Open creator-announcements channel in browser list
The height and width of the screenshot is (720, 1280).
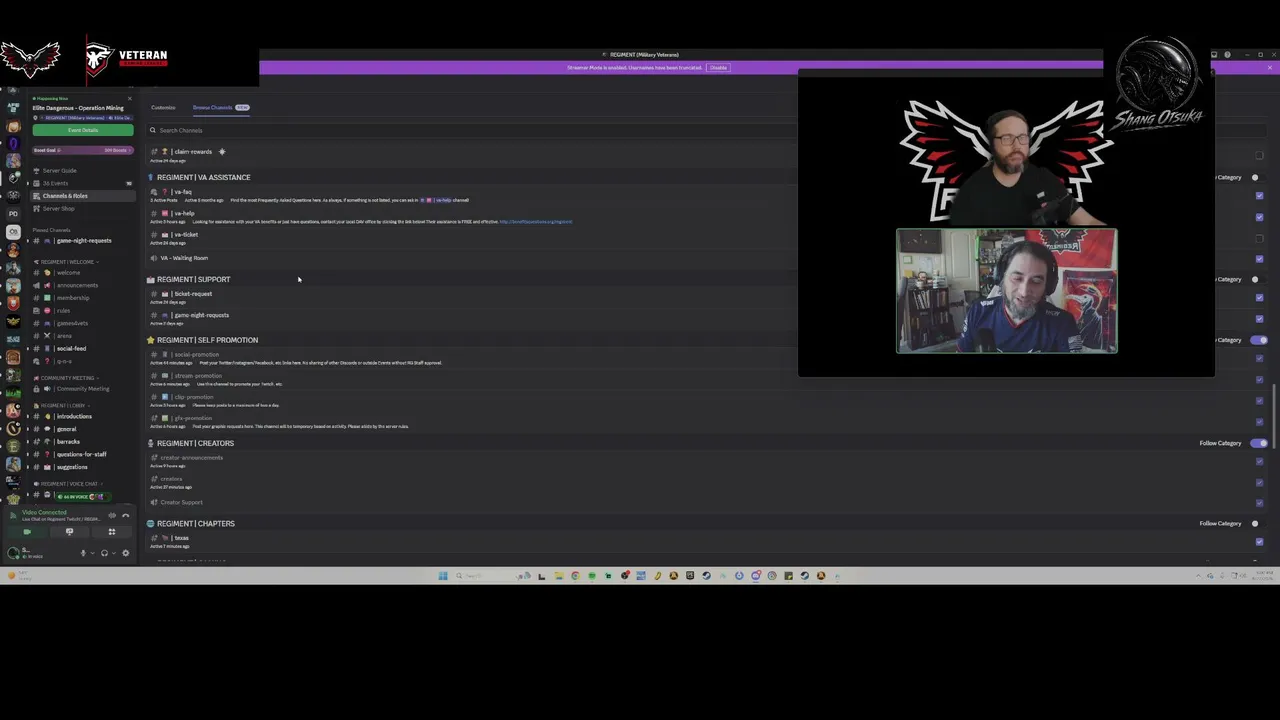[x=191, y=458]
